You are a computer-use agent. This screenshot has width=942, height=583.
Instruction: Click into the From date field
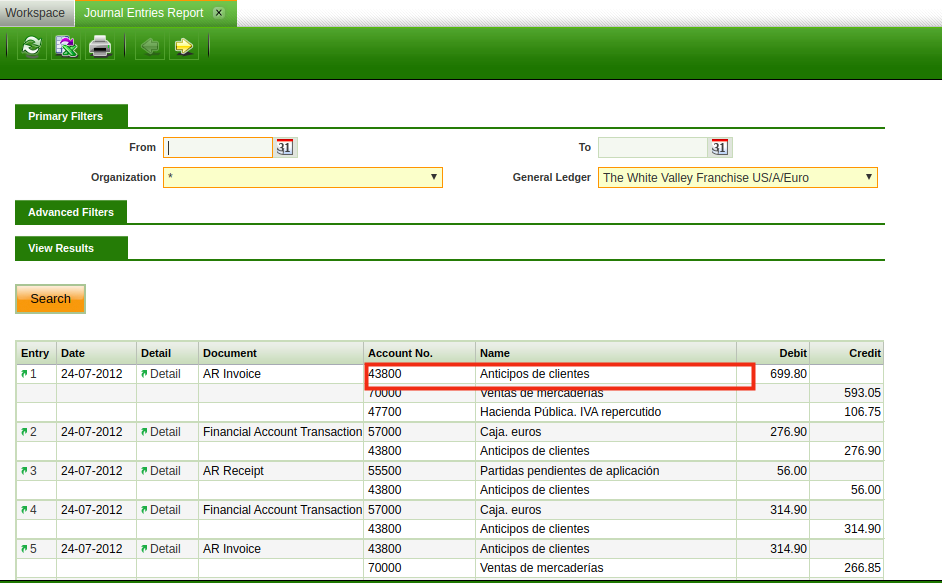pyautogui.click(x=218, y=148)
